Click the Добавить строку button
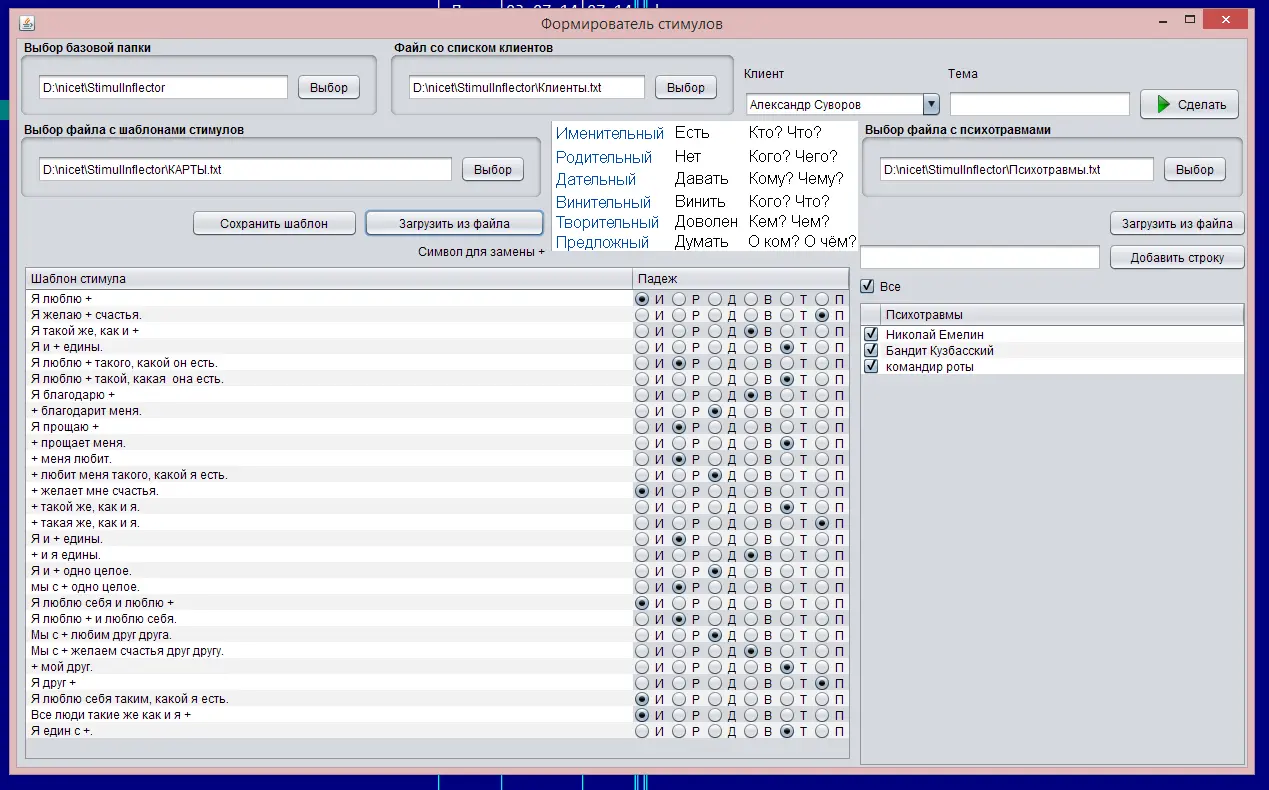This screenshot has width=1269, height=790. coord(1177,257)
